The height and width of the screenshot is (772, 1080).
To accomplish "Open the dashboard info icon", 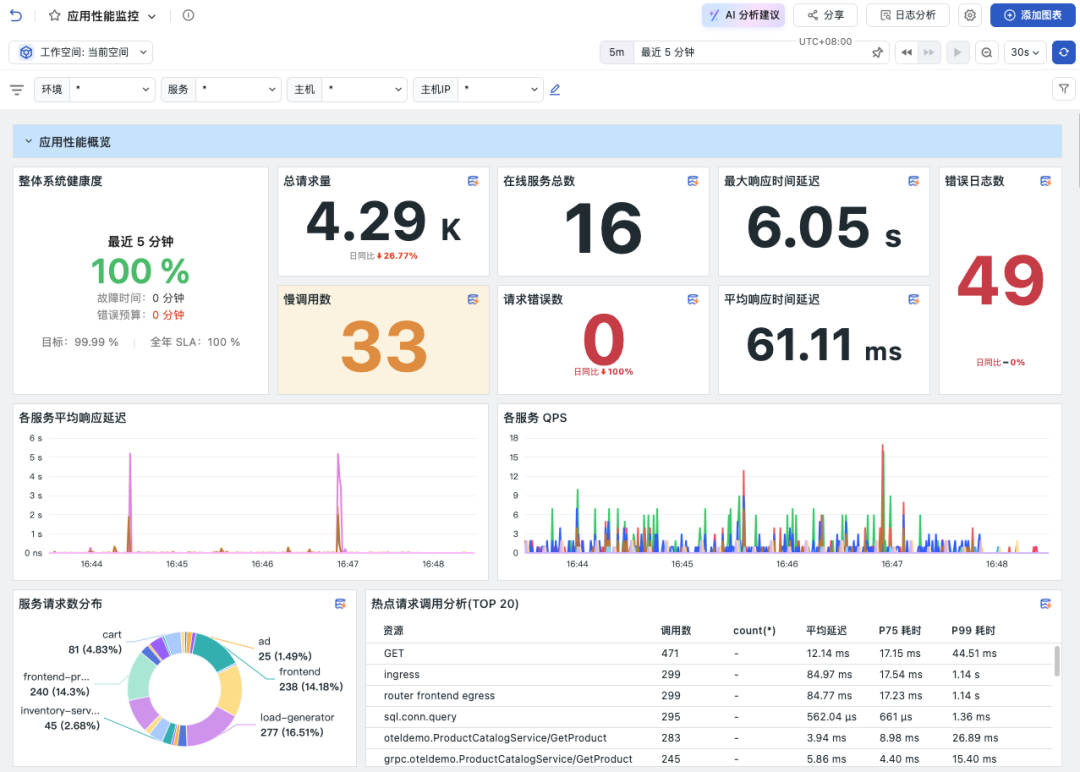I will click(188, 15).
